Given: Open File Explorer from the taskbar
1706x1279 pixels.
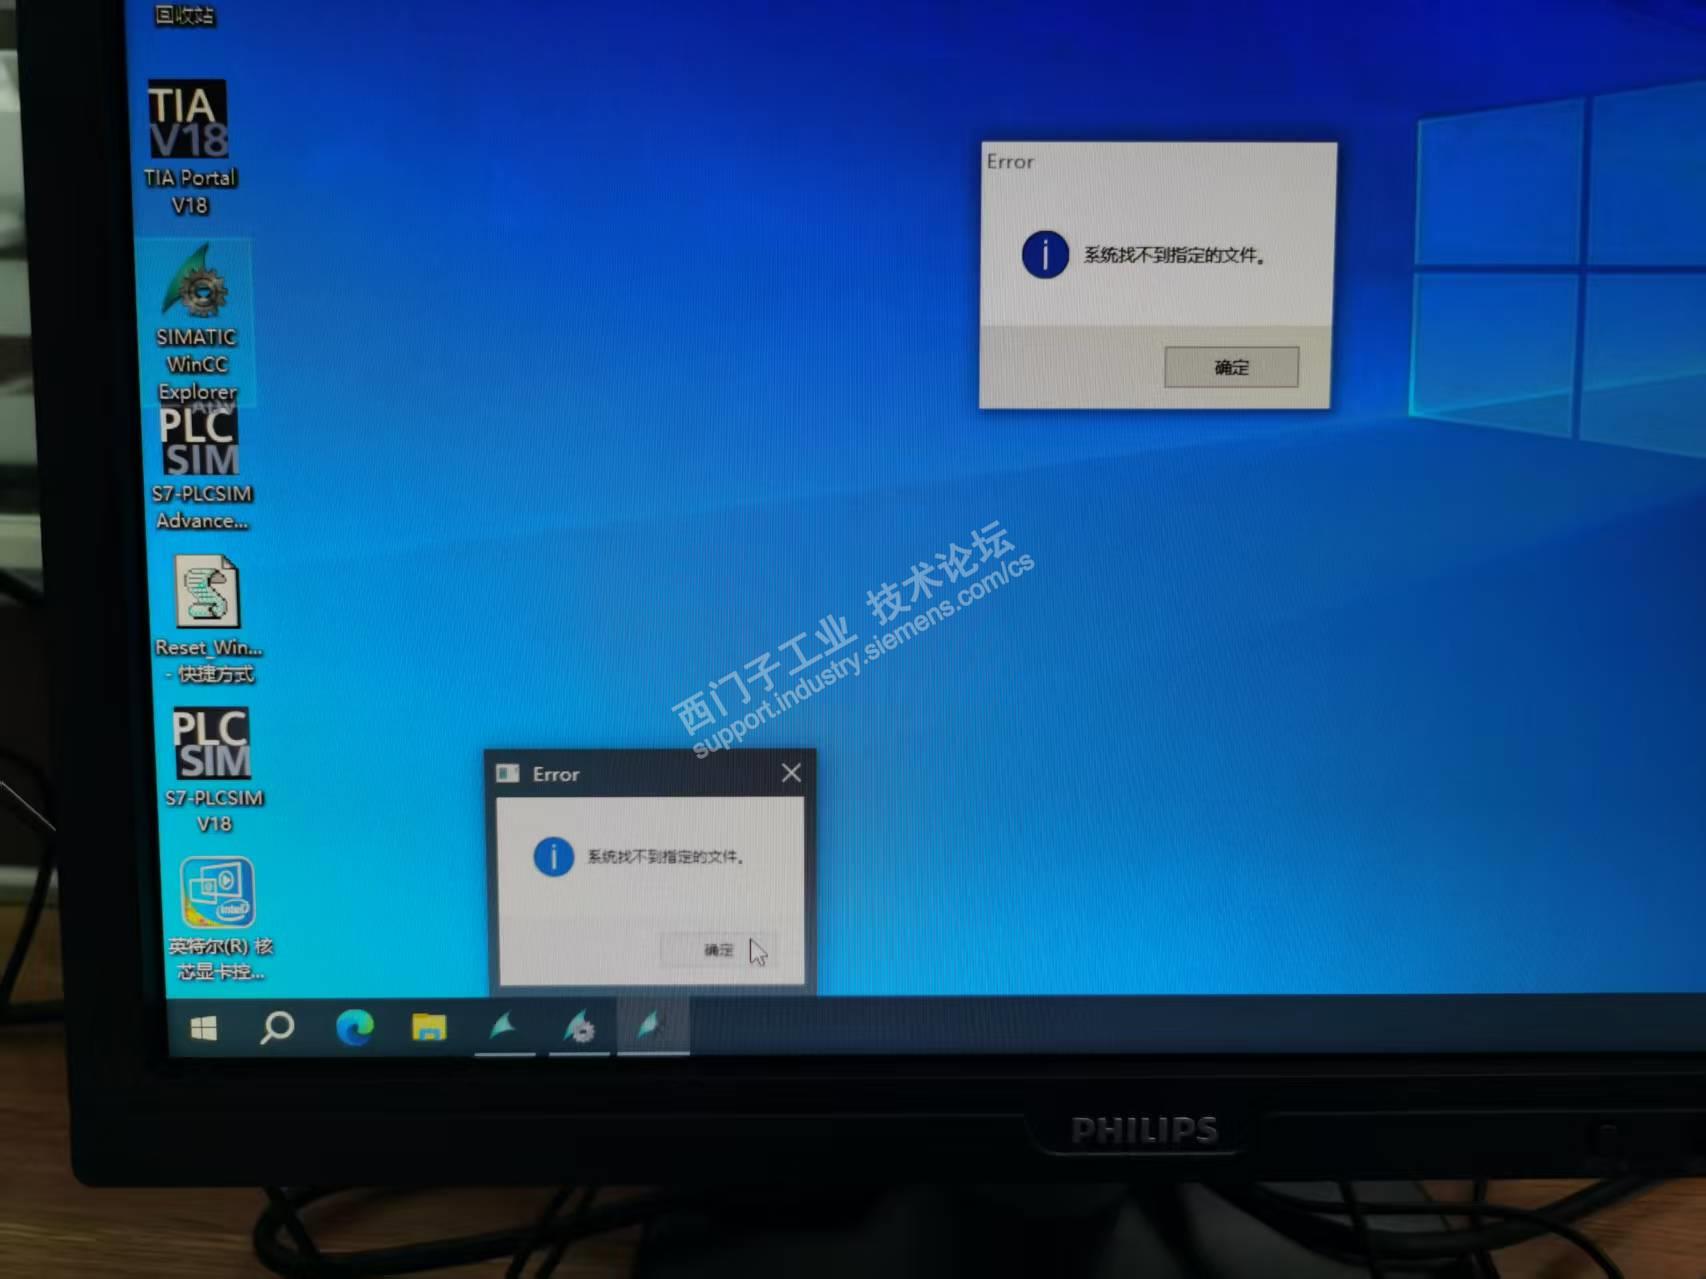Looking at the screenshot, I should [x=429, y=1027].
